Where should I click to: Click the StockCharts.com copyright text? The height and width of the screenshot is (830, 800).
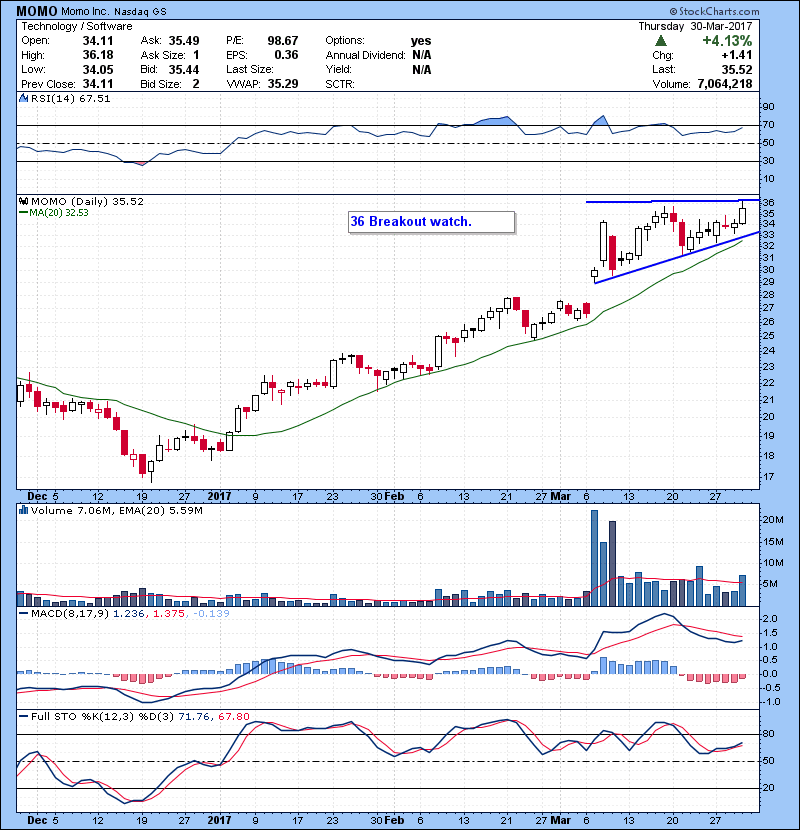tap(714, 11)
